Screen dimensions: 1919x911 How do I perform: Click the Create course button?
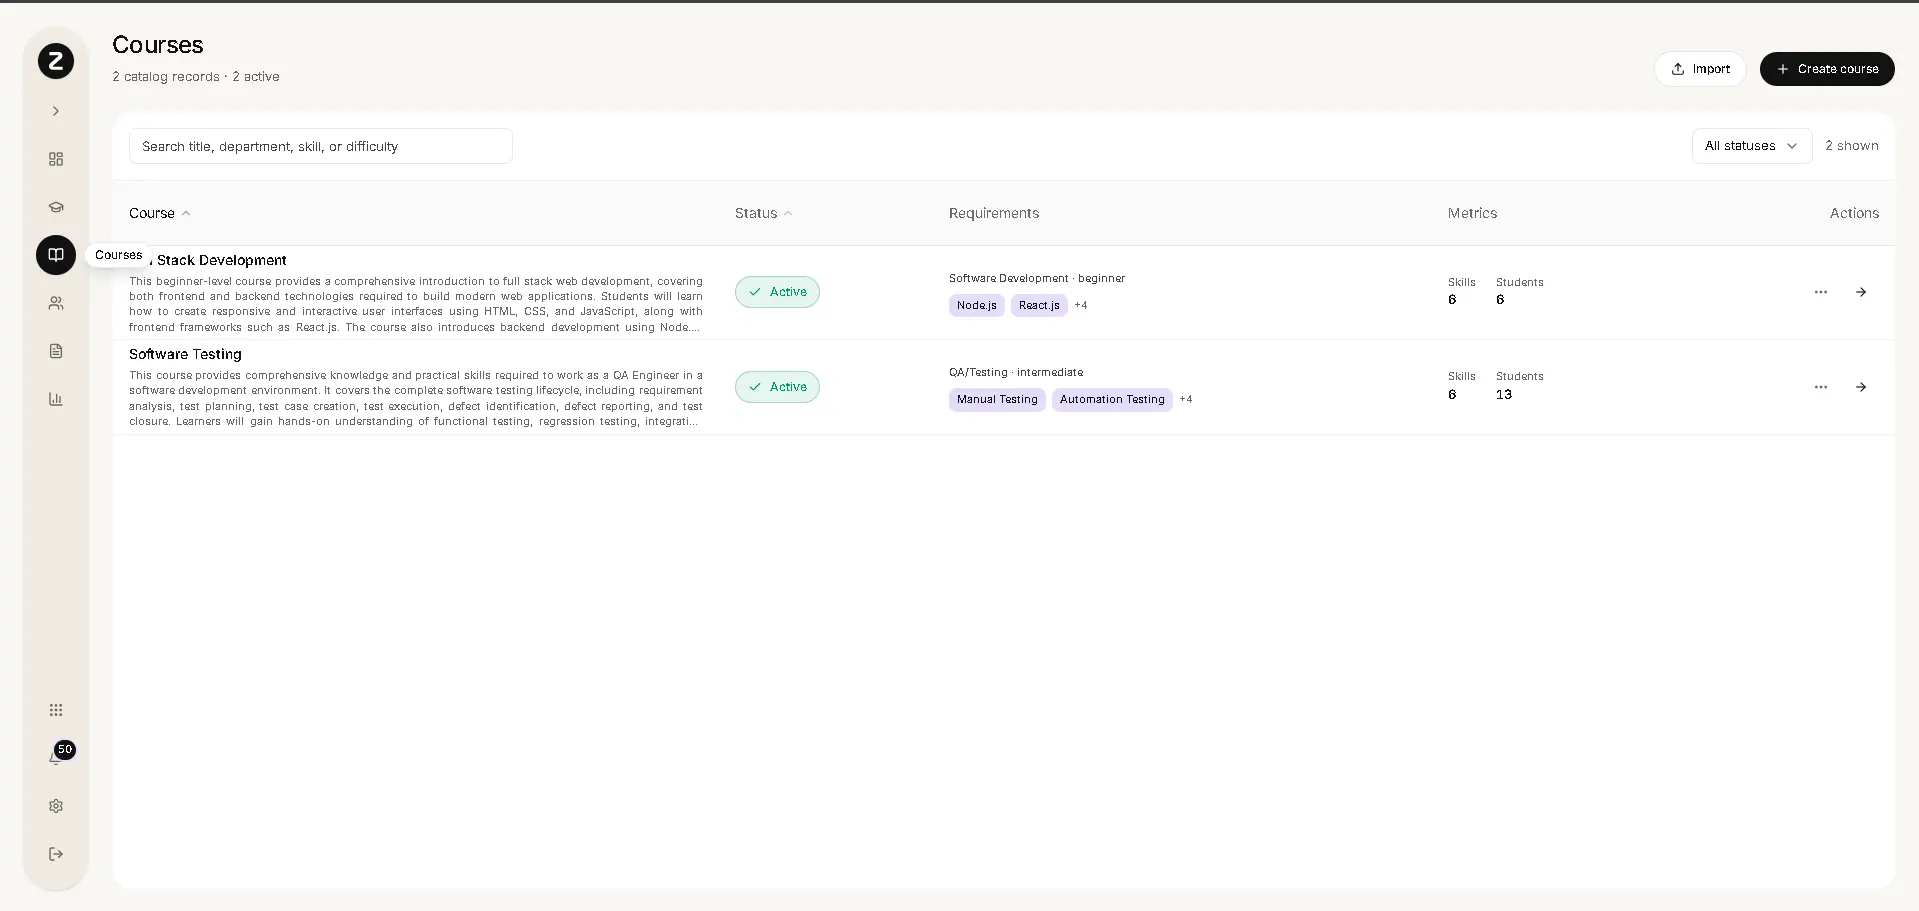tap(1827, 69)
